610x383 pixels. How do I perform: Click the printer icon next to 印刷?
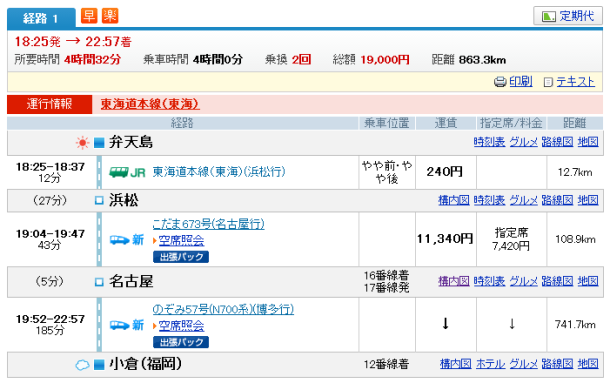[x=500, y=82]
